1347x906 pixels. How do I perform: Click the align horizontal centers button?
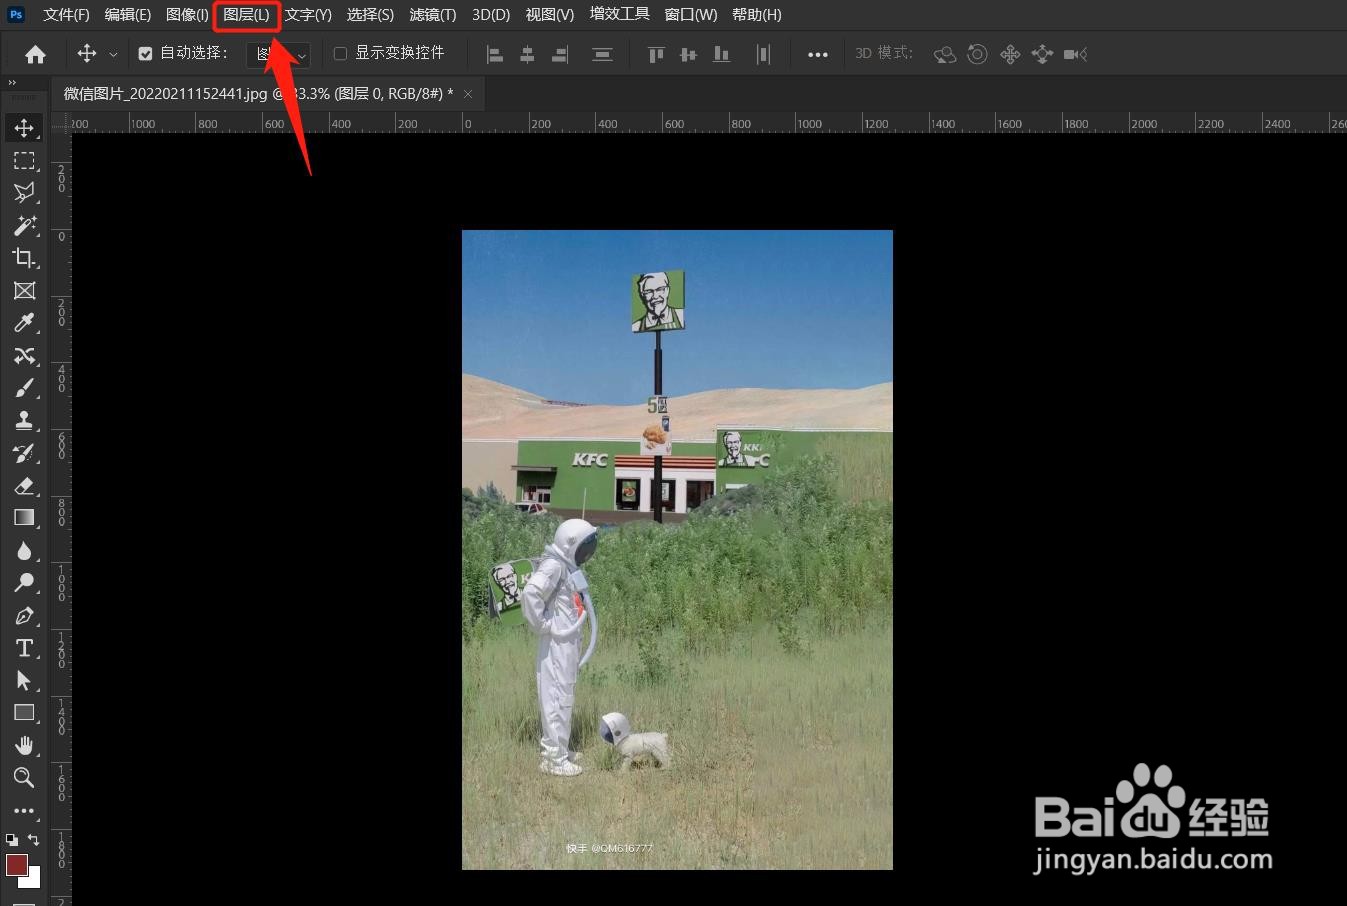point(527,53)
